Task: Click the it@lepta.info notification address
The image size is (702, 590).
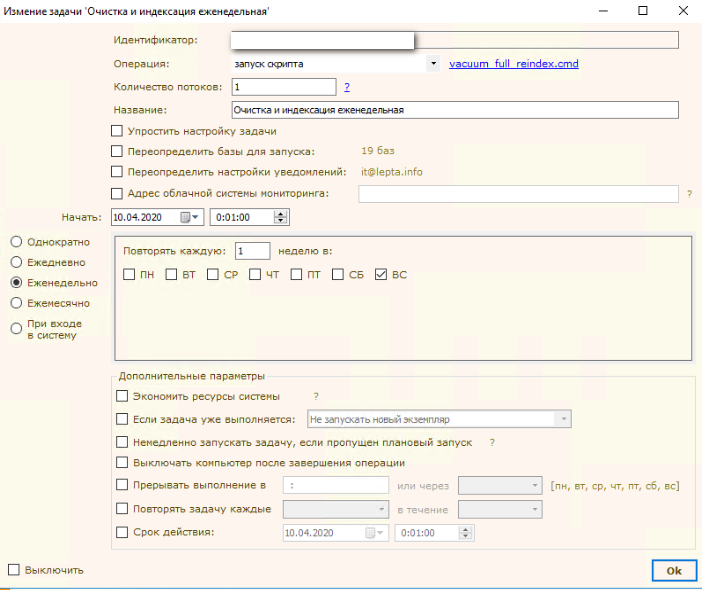Action: [x=392, y=172]
